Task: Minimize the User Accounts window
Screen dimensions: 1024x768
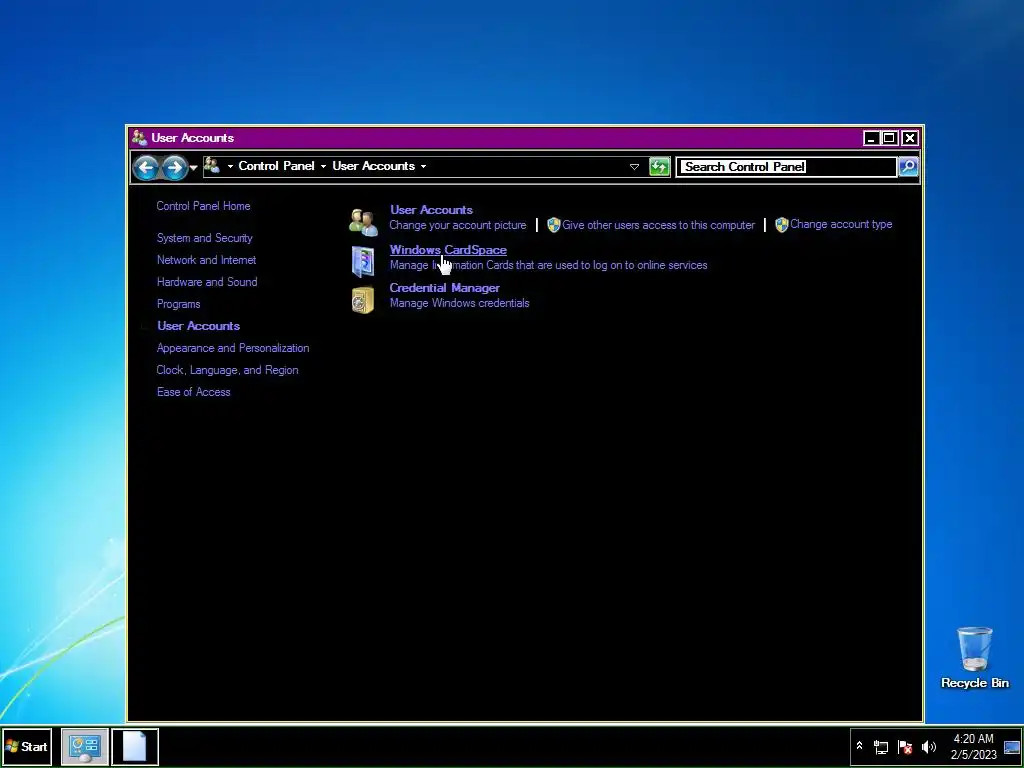Action: (871, 138)
